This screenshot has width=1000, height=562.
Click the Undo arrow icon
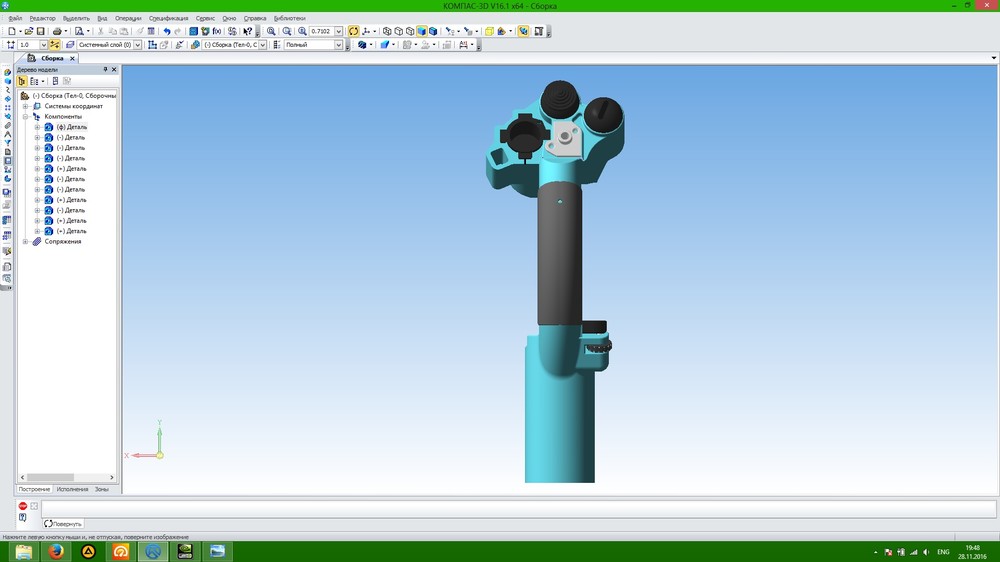click(x=166, y=31)
